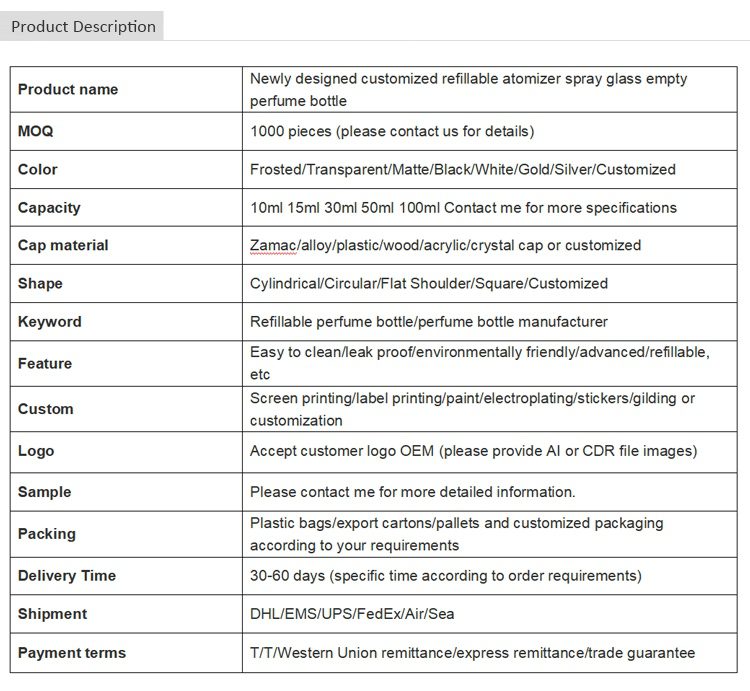The image size is (750, 691).
Task: Click the Product name row label
Action: point(68,90)
